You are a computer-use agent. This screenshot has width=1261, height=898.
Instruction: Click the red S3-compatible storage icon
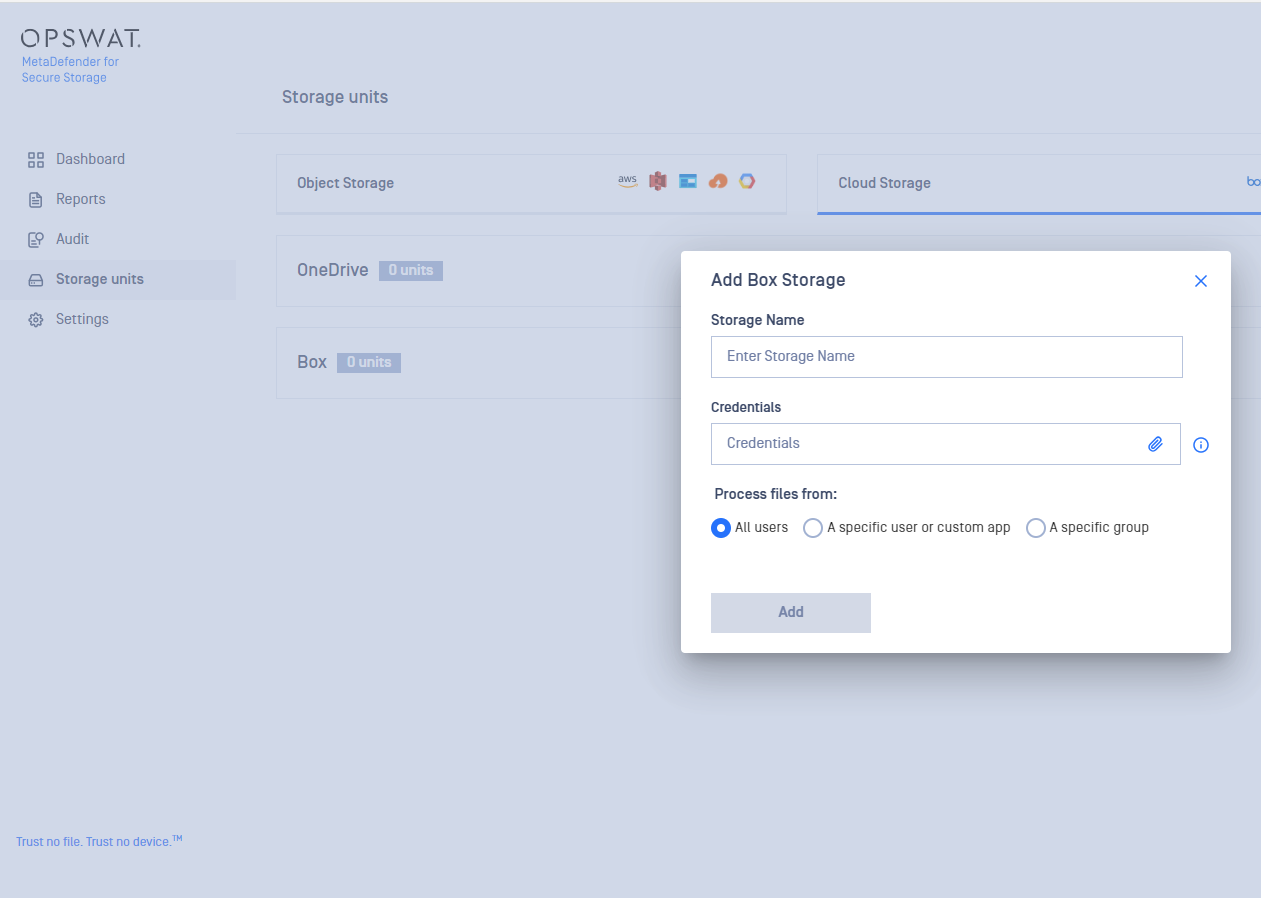click(x=657, y=181)
